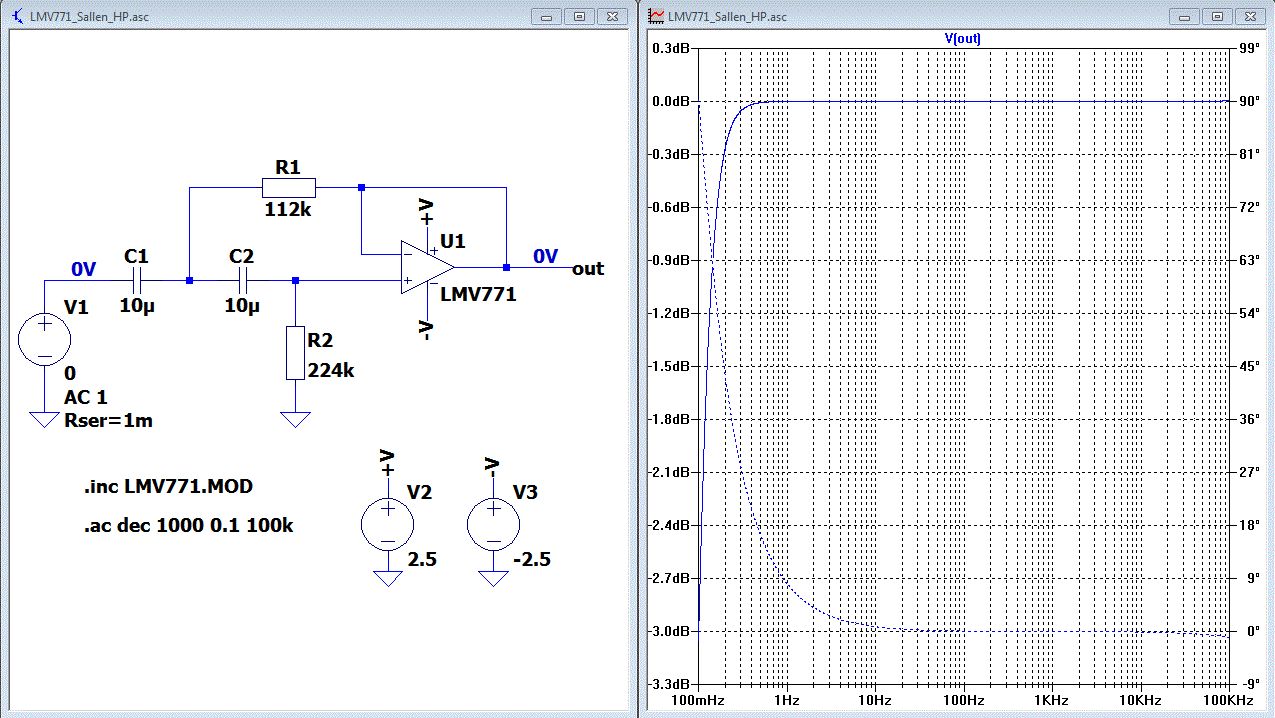Click the voltage source V3 symbol

[x=492, y=524]
